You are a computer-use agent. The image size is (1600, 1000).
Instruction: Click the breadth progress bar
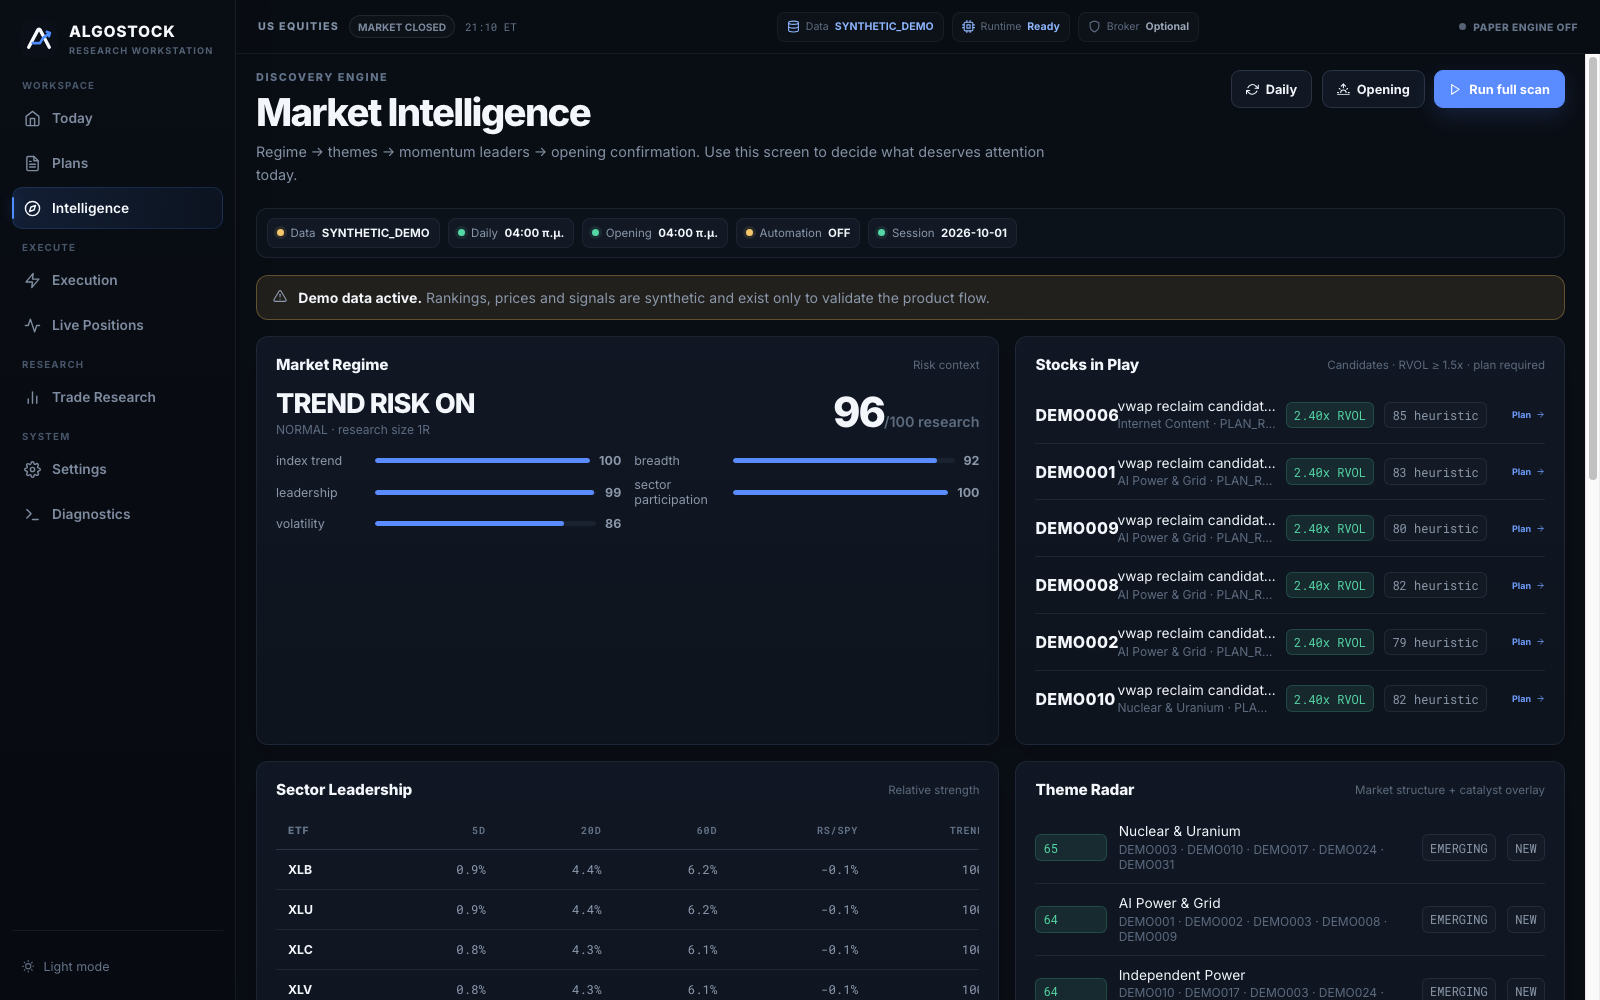tap(842, 461)
